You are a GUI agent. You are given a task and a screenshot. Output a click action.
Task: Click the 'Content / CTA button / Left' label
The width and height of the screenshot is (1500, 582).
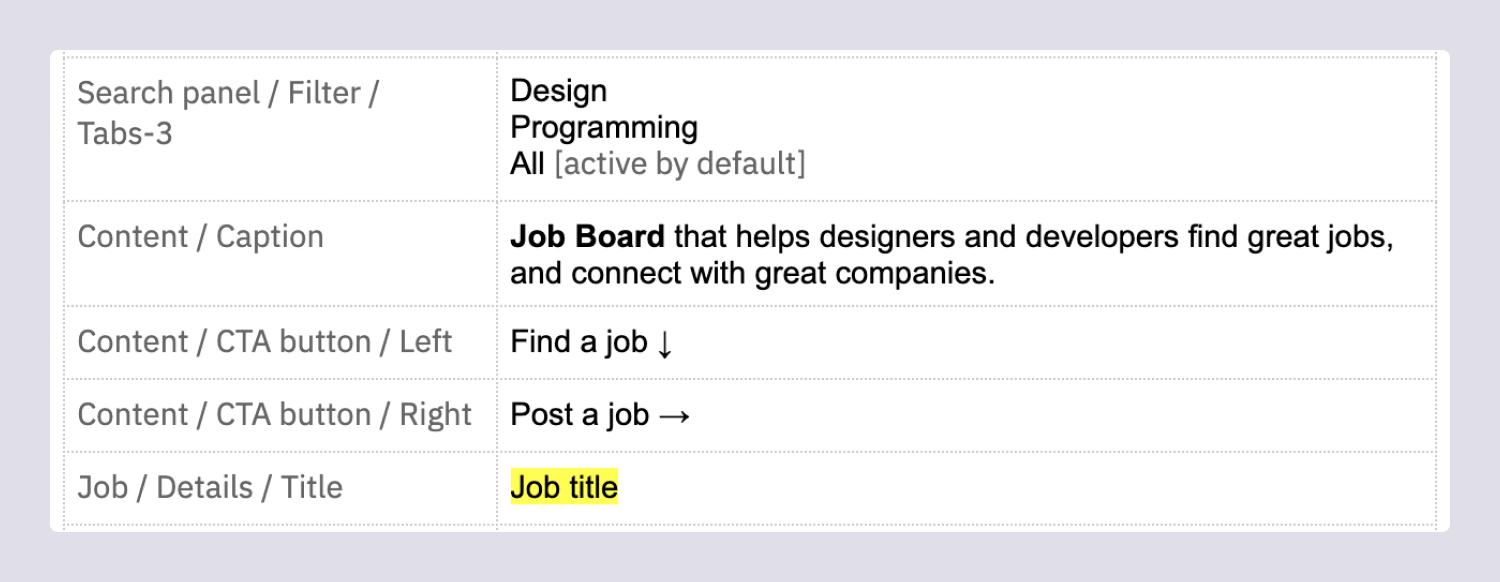(265, 342)
